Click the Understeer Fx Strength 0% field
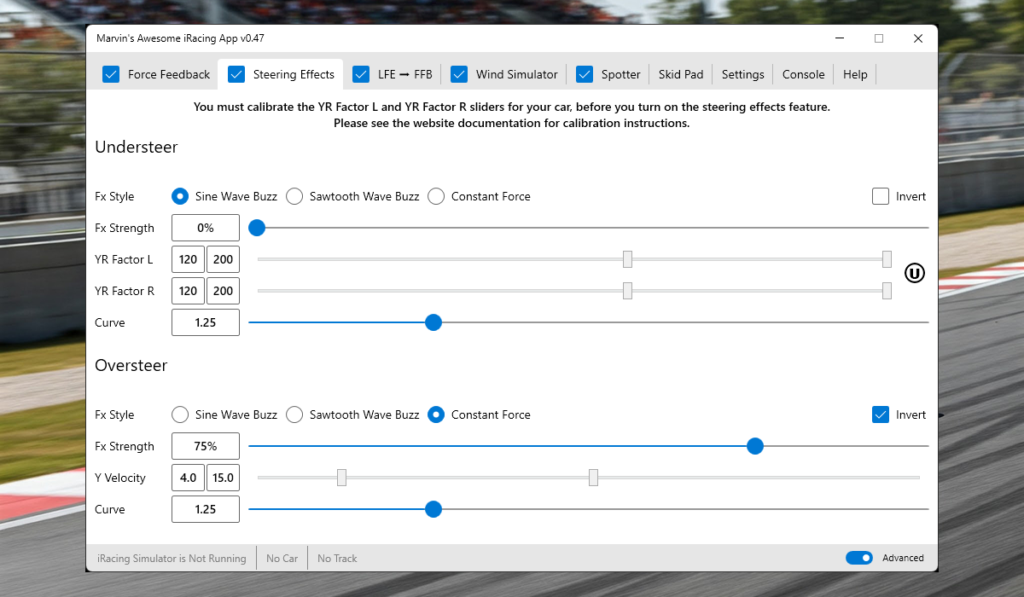The width and height of the screenshot is (1024, 597). coord(206,228)
